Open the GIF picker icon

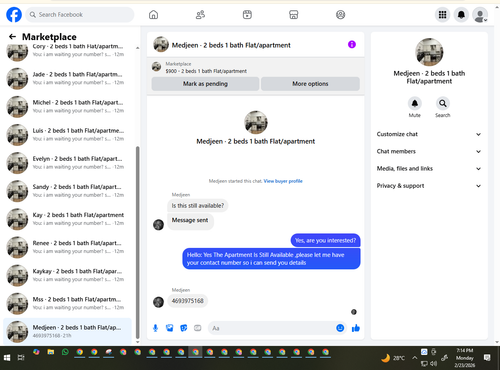pyautogui.click(x=198, y=328)
